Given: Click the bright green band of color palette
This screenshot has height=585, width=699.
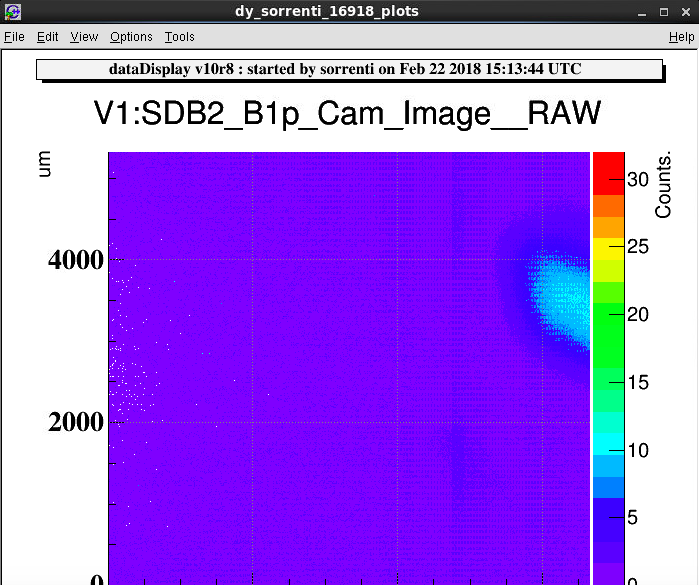Looking at the screenshot, I should (609, 335).
